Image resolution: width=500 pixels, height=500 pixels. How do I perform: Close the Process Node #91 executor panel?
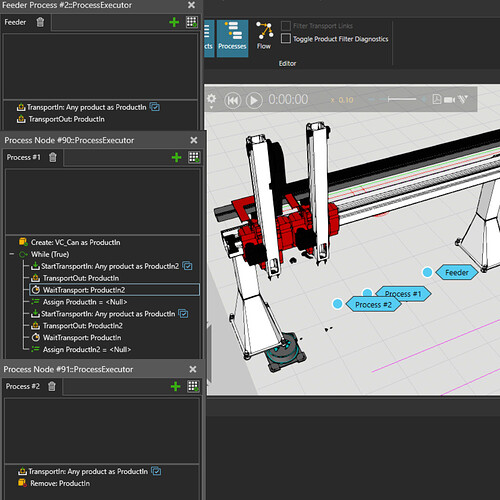[x=193, y=369]
